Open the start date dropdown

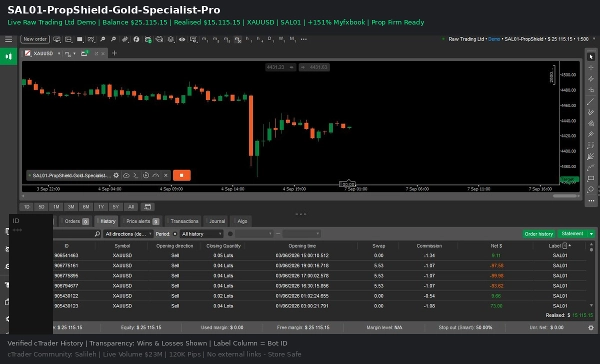click(254, 234)
